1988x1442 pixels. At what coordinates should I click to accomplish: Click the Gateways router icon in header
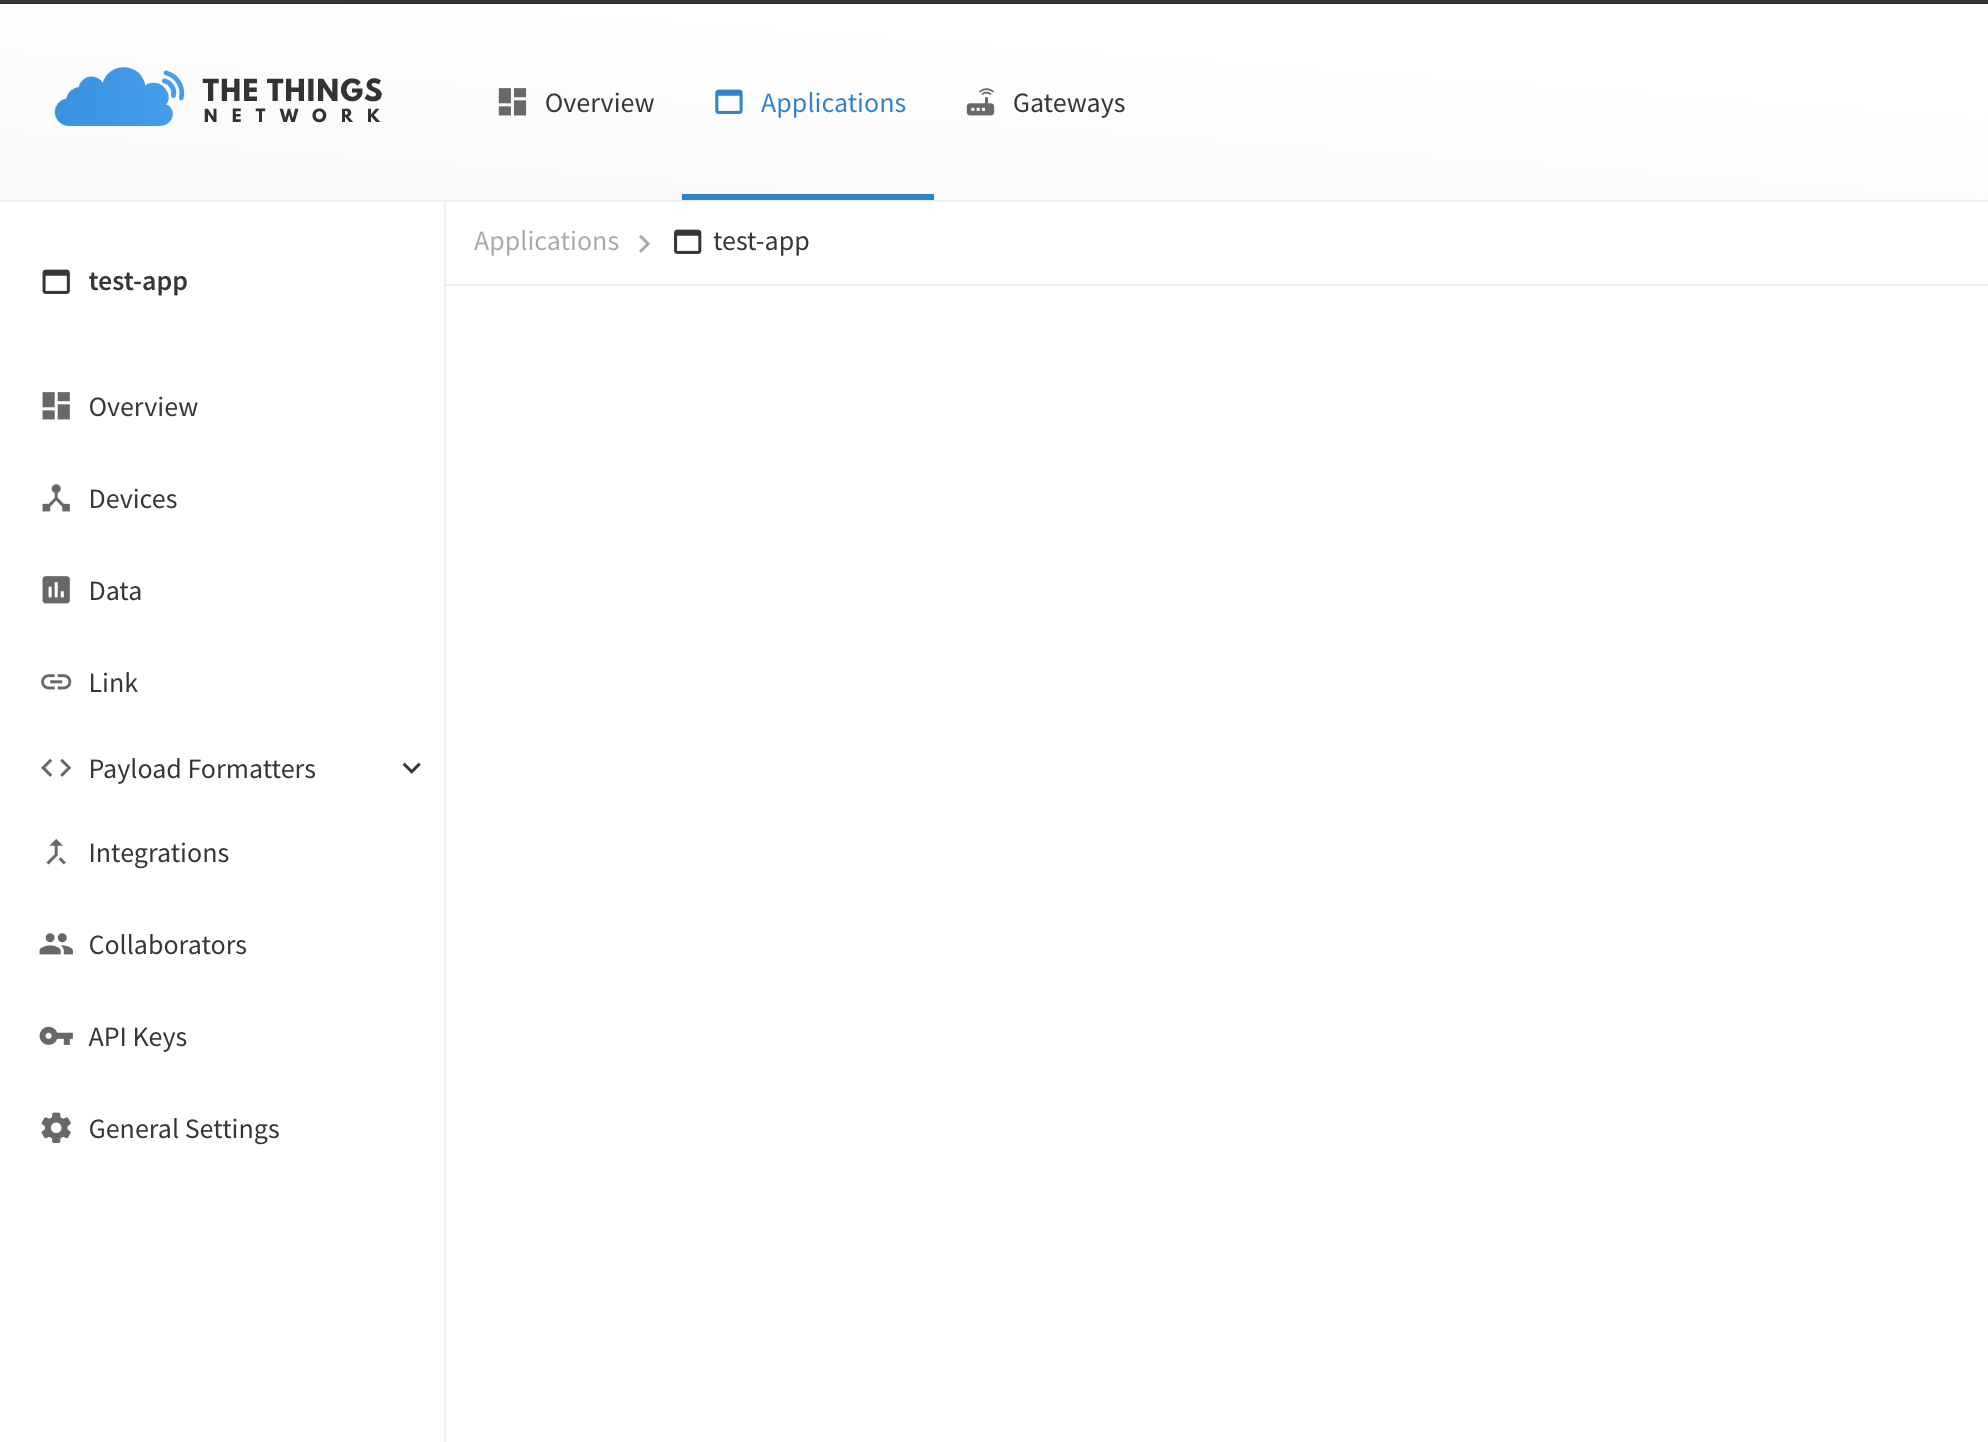click(x=980, y=103)
